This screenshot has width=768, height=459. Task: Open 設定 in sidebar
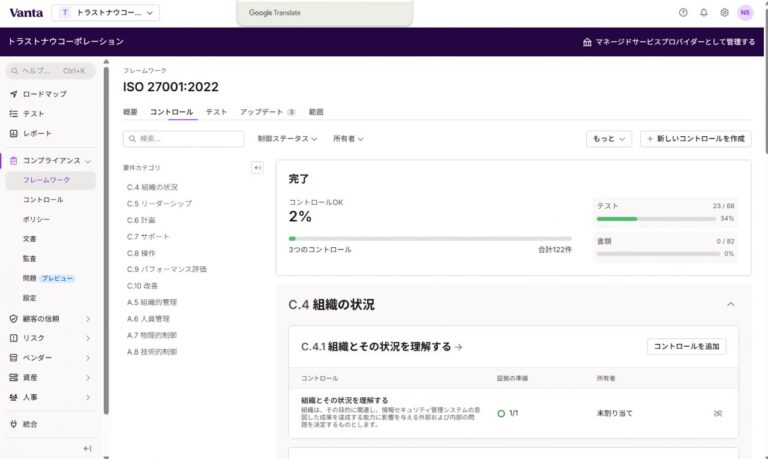[x=29, y=298]
